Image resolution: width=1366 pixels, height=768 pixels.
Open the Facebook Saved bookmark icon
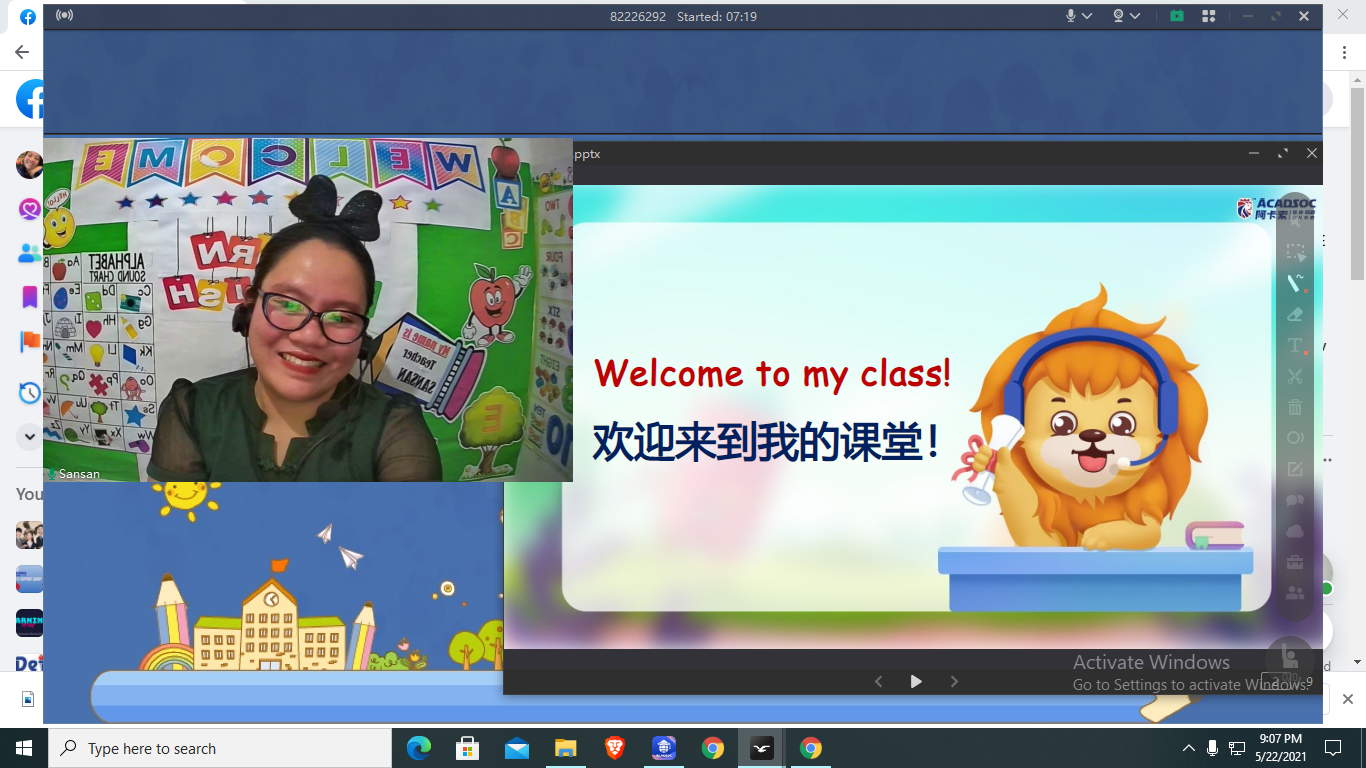(x=29, y=297)
